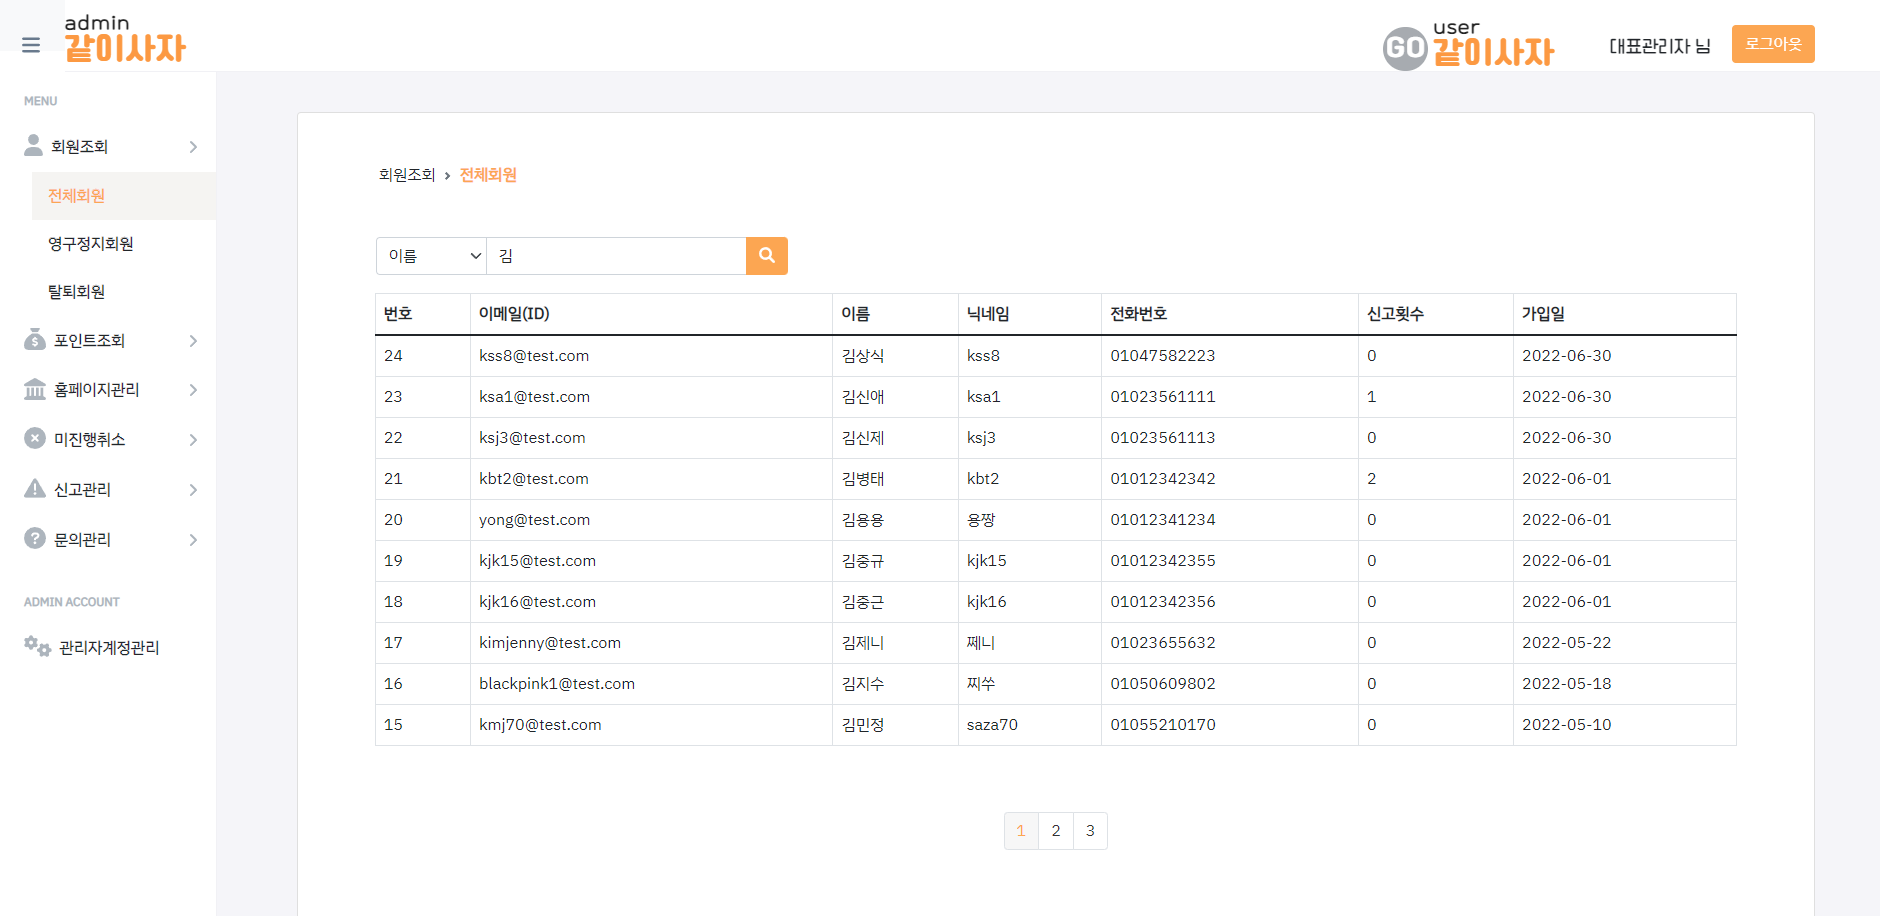Viewport: 1880px width, 916px height.
Task: Click report count 2 for kbt2
Action: coord(1372,479)
